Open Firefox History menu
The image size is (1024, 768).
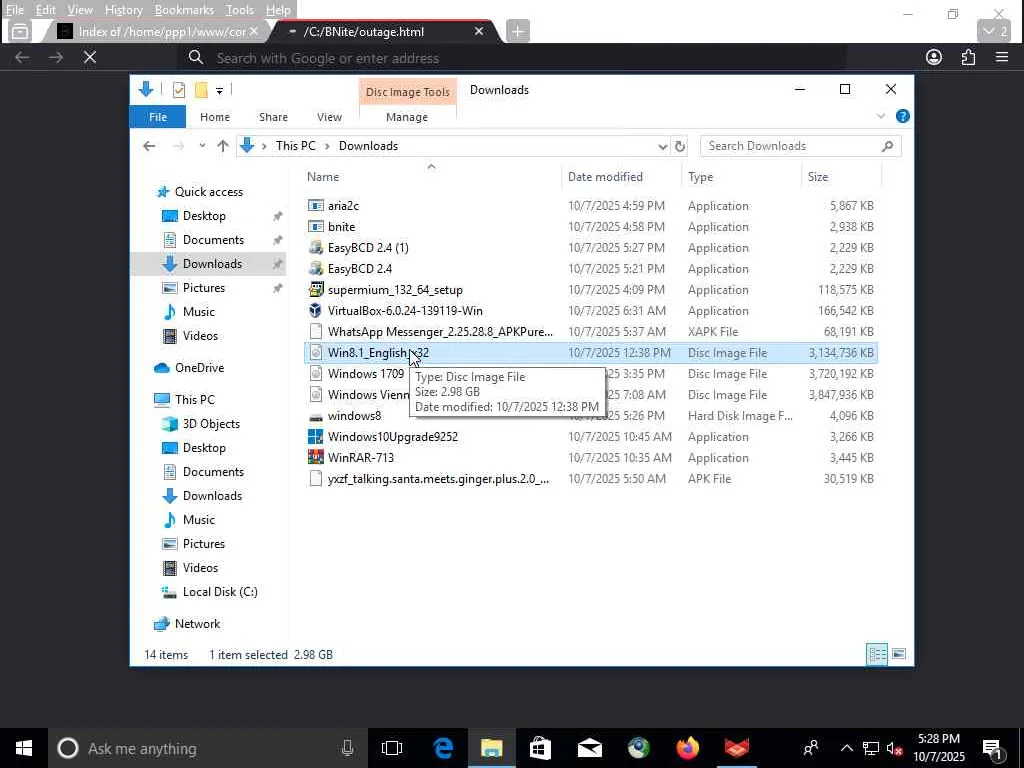pos(123,10)
